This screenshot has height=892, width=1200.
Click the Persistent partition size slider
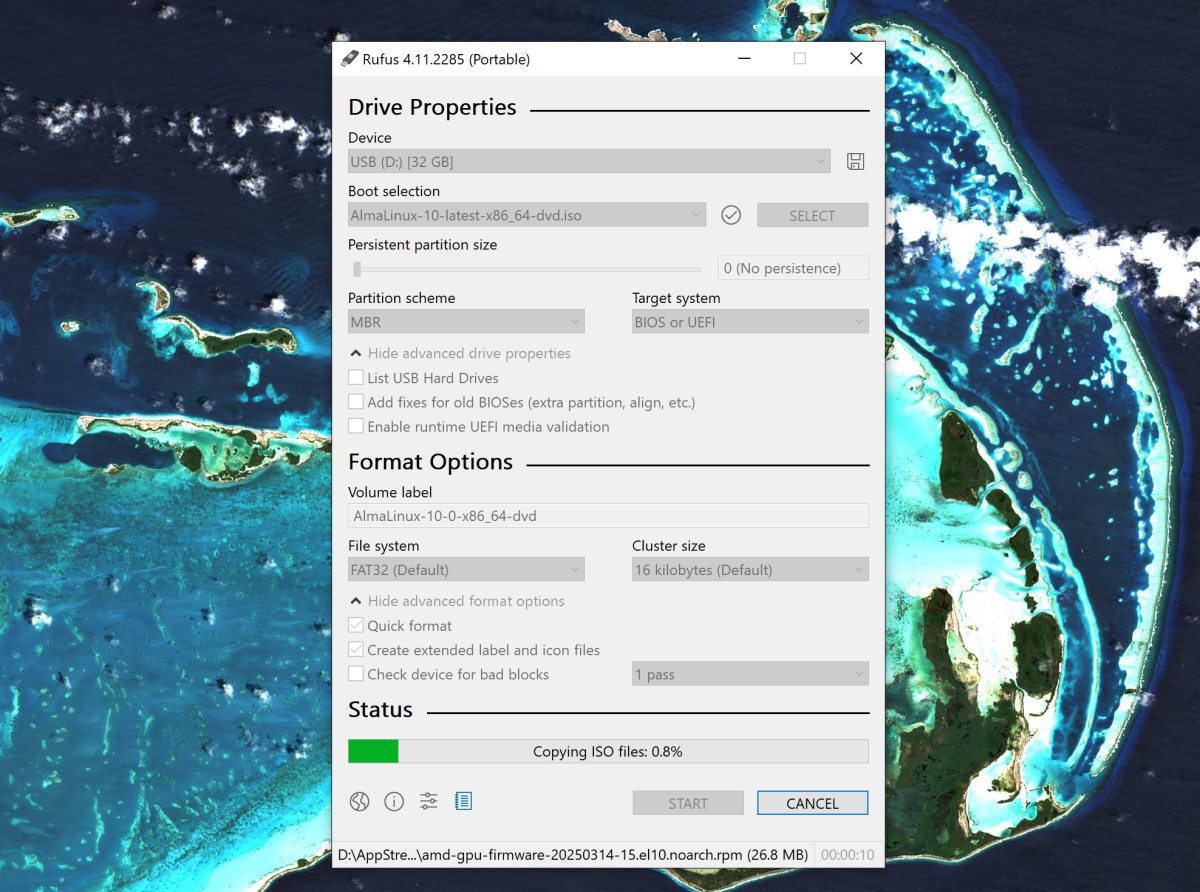coord(525,268)
